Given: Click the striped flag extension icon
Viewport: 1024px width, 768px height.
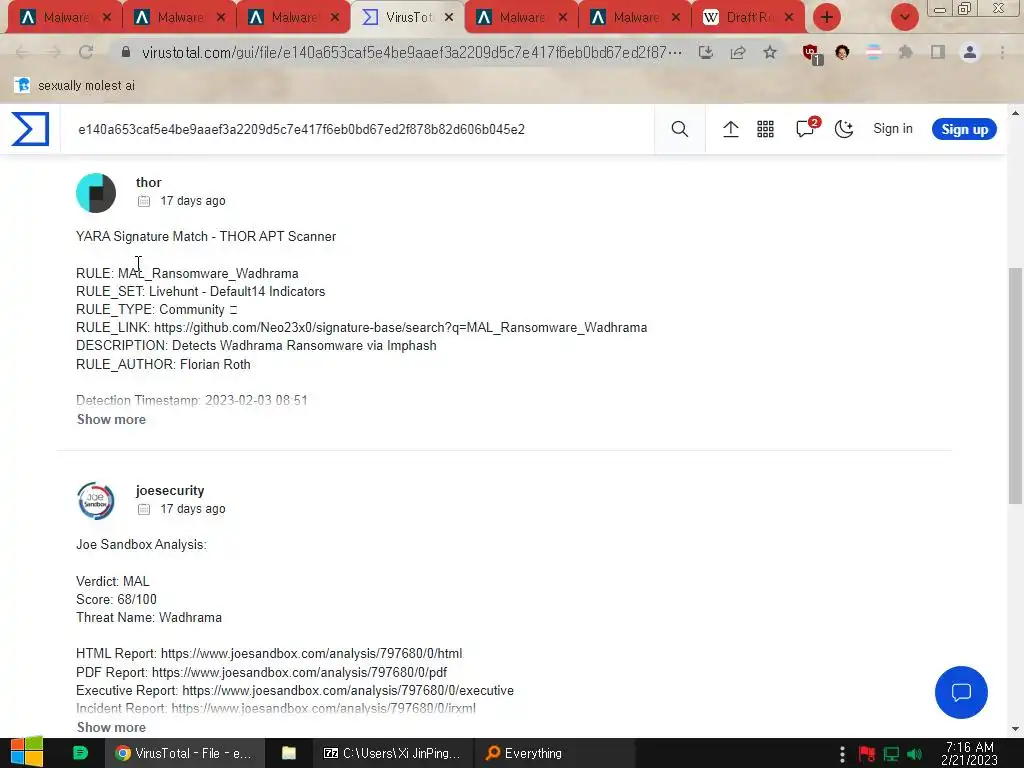Looking at the screenshot, I should point(873,52).
